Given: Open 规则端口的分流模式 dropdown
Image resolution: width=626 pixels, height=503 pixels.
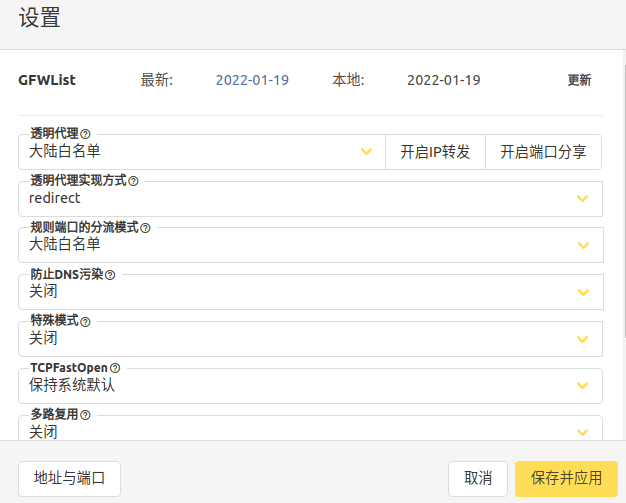Looking at the screenshot, I should (583, 245).
